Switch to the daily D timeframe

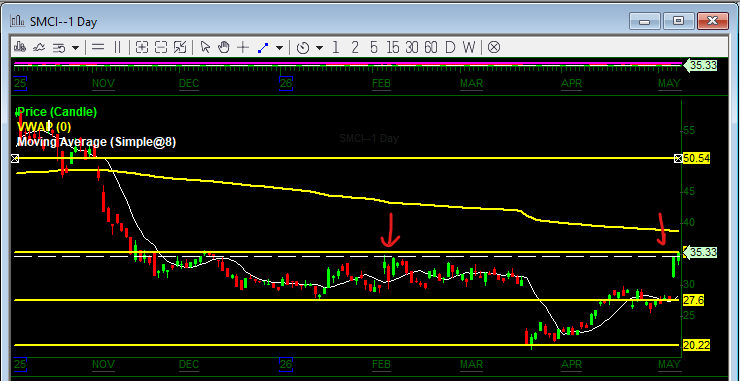[450, 47]
